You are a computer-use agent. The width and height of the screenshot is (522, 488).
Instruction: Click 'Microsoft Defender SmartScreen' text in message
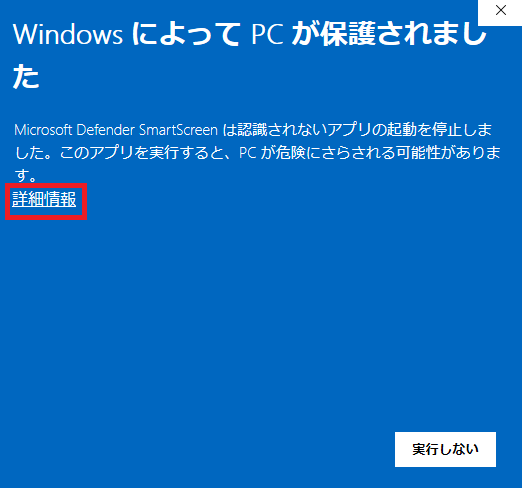click(116, 130)
